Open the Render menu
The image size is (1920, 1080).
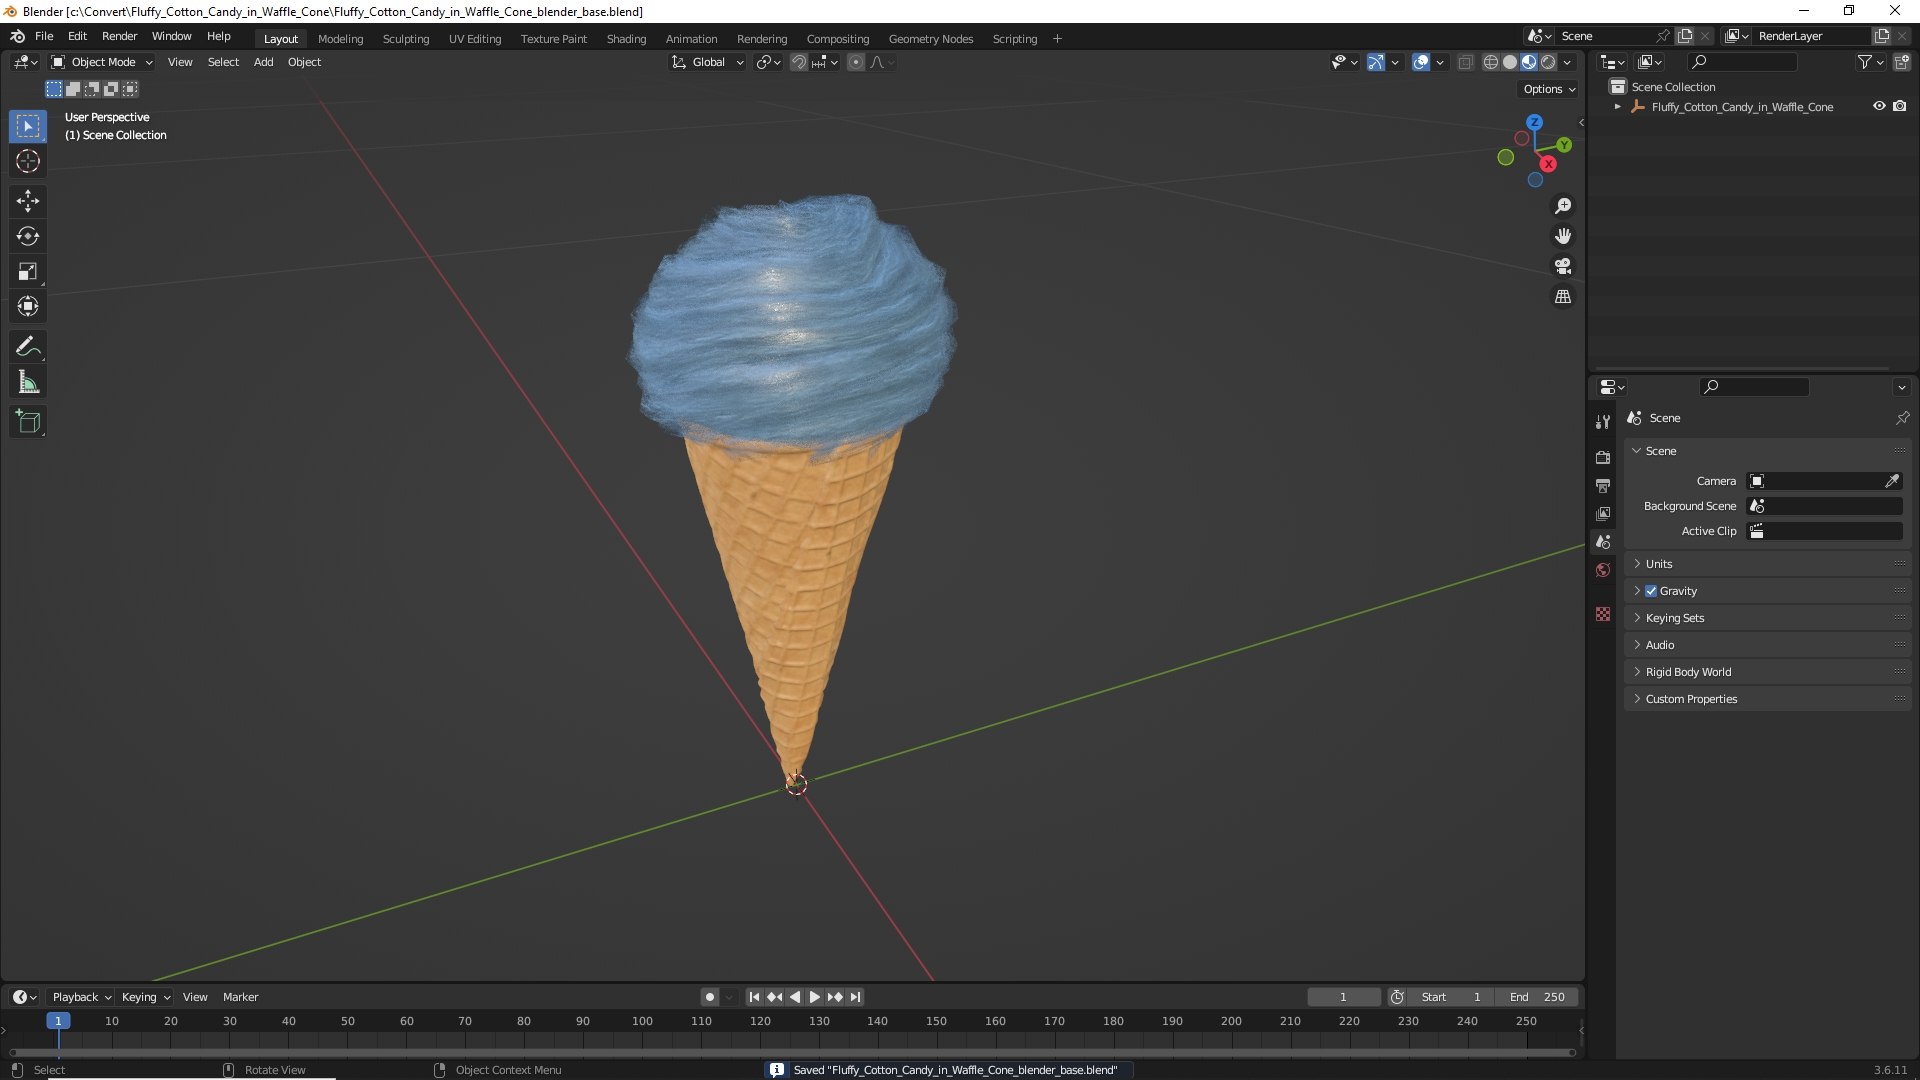click(x=119, y=36)
